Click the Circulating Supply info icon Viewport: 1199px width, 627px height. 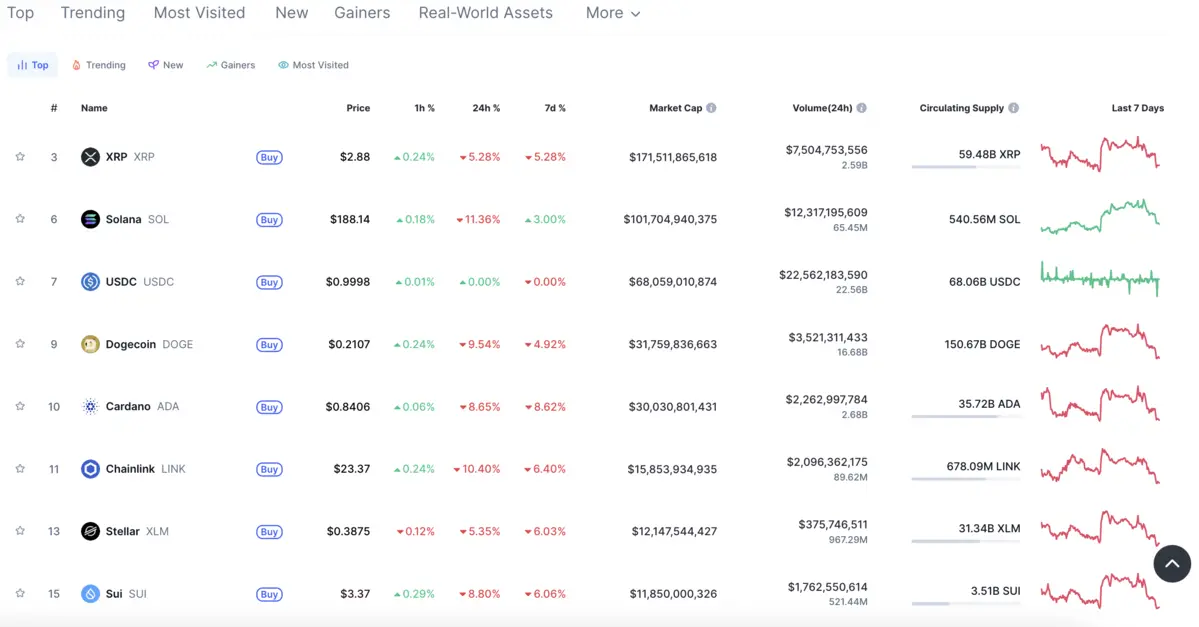pos(1013,108)
